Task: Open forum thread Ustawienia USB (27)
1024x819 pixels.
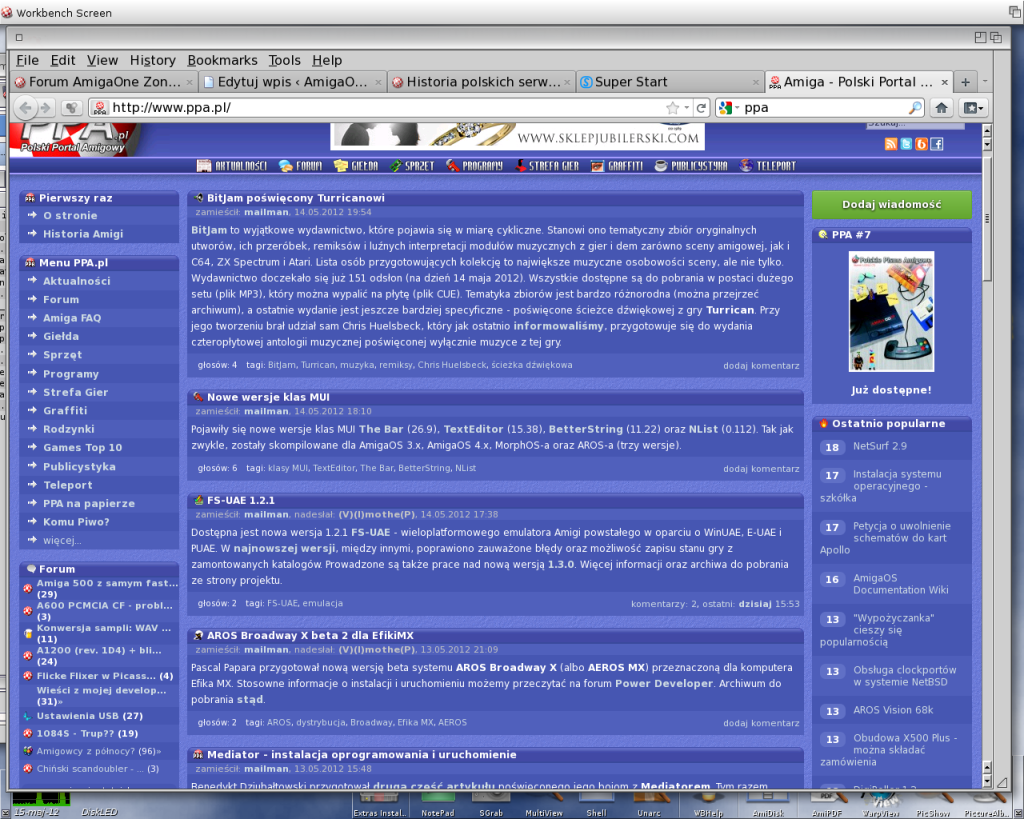Action: [89, 716]
